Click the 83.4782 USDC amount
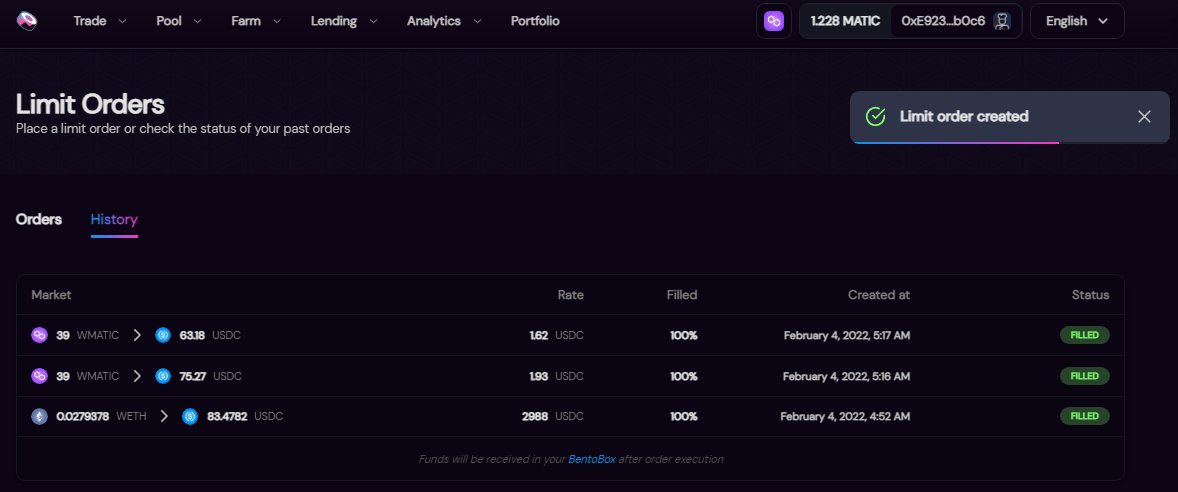 tap(245, 416)
